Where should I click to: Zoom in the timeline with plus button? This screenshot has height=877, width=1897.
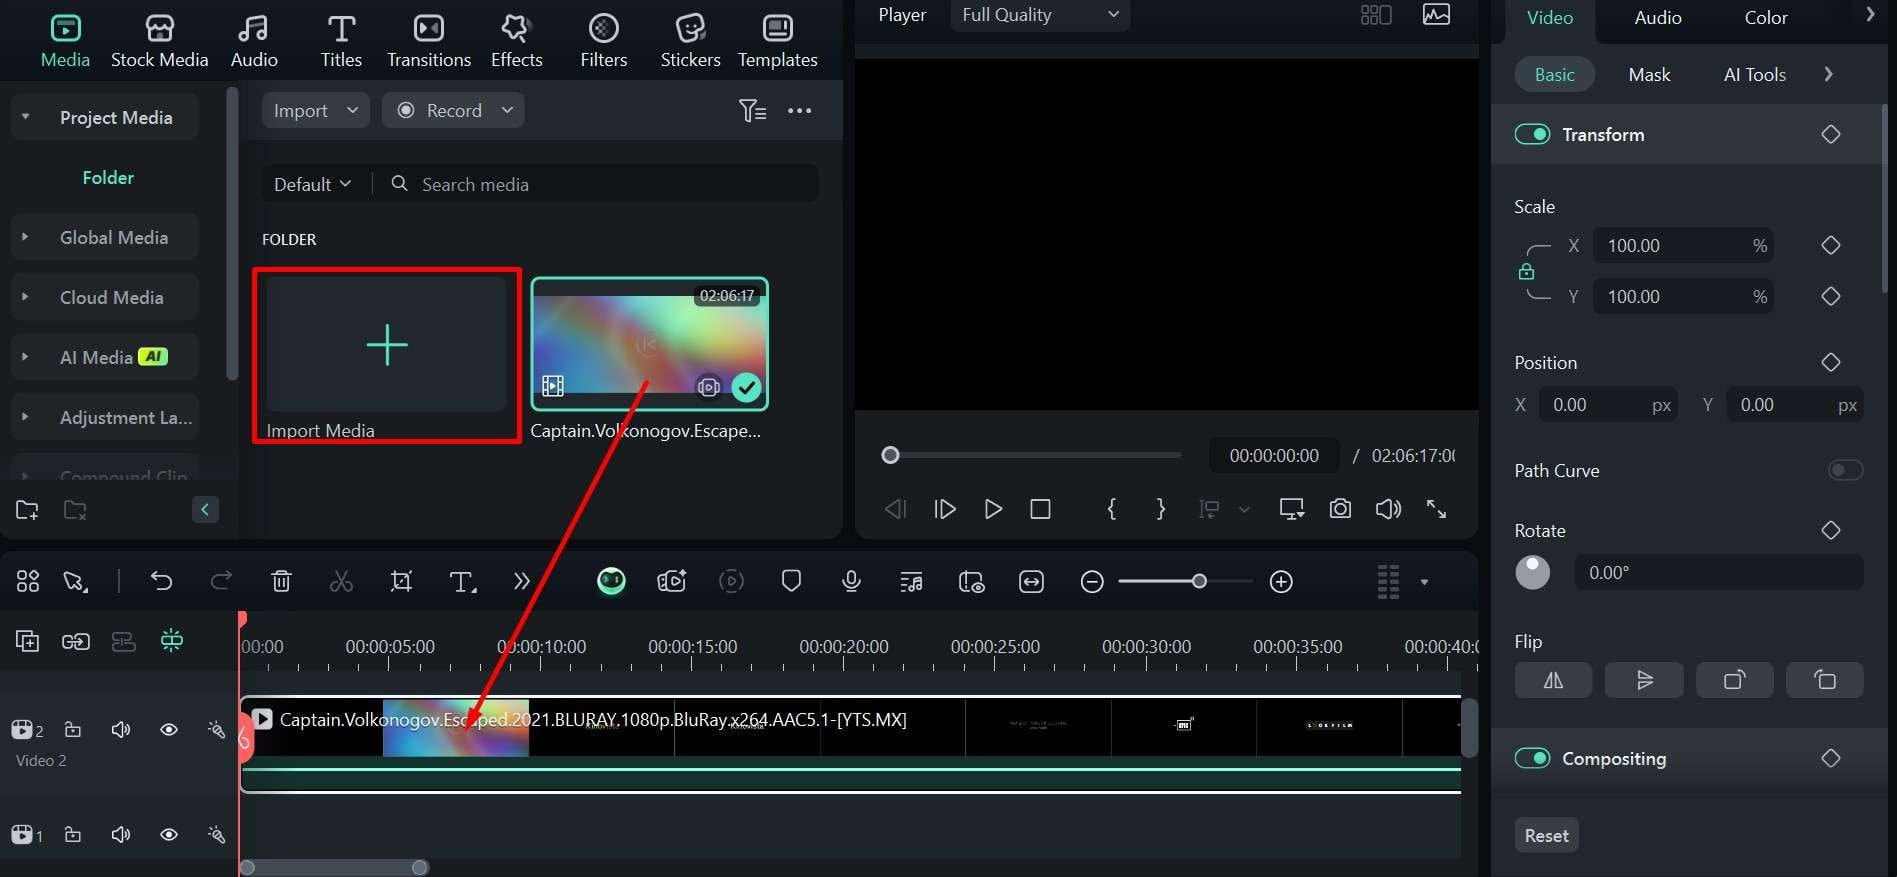(x=1281, y=581)
